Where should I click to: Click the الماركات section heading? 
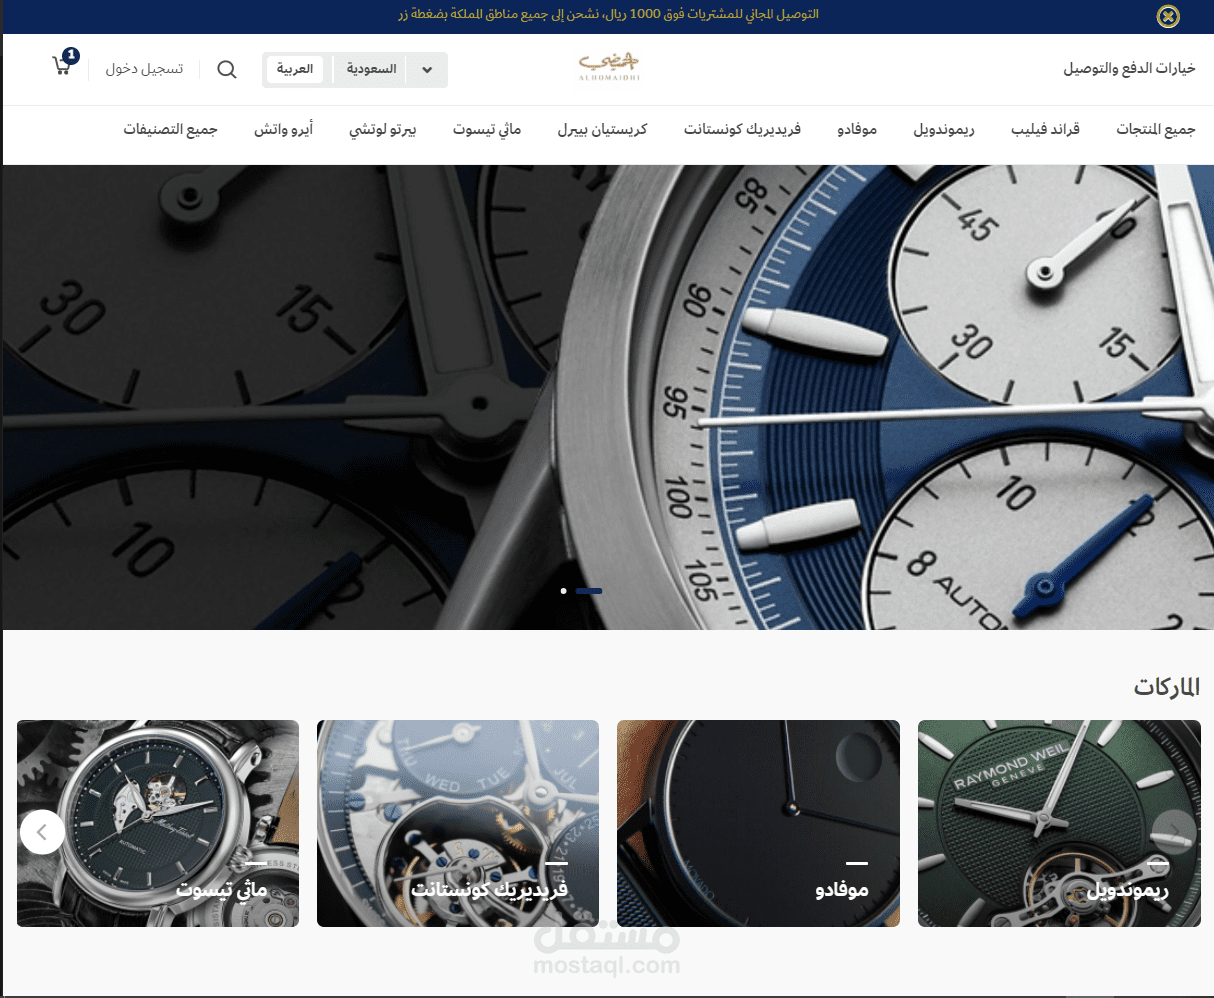(1166, 687)
